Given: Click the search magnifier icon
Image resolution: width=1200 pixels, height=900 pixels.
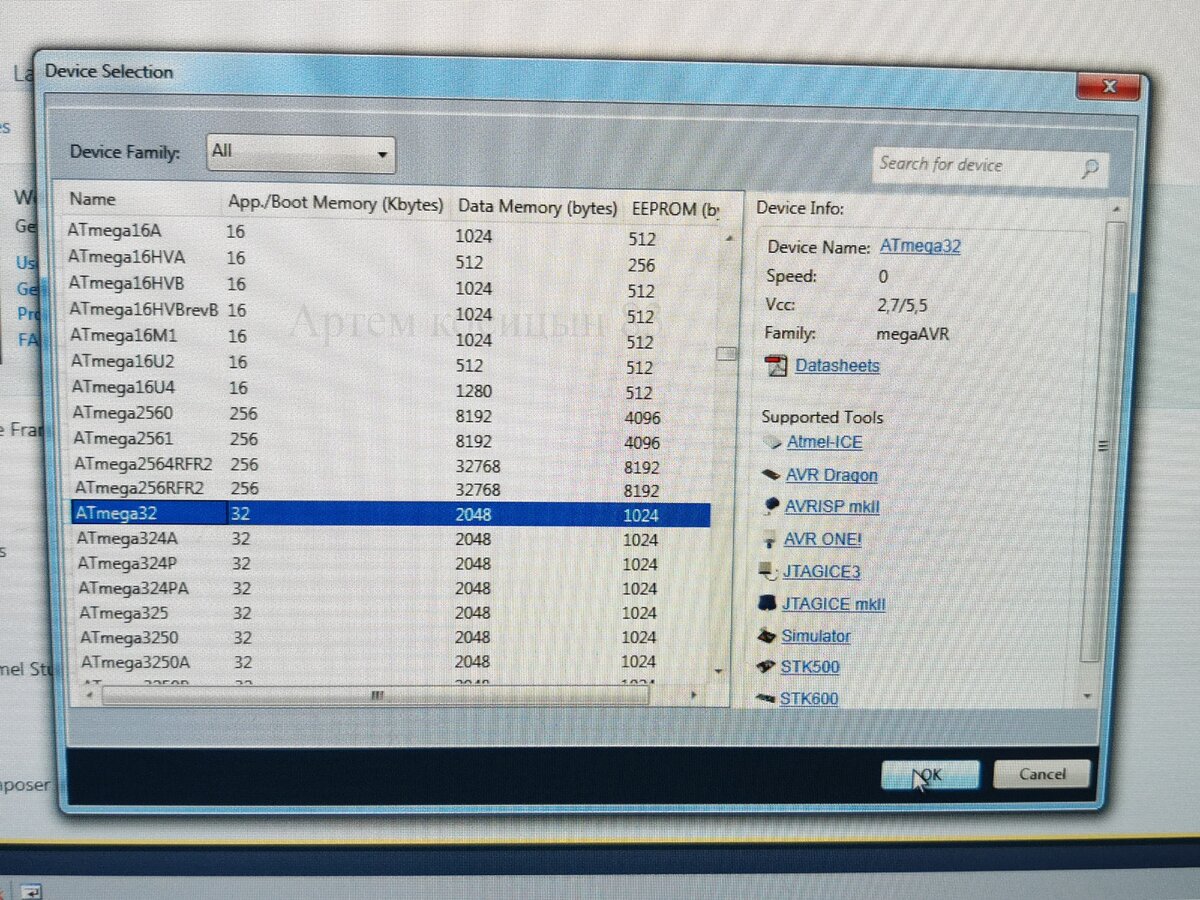Looking at the screenshot, I should click(1090, 168).
